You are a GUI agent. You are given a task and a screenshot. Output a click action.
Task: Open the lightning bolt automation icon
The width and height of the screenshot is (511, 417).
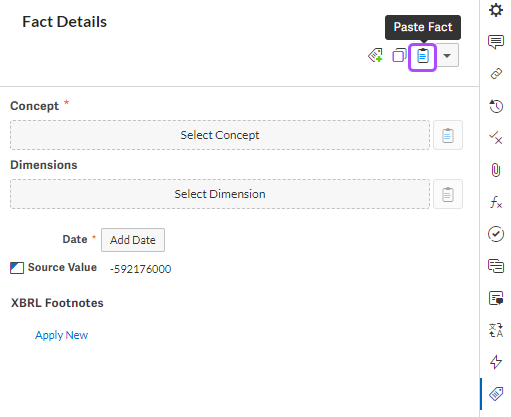(x=496, y=362)
